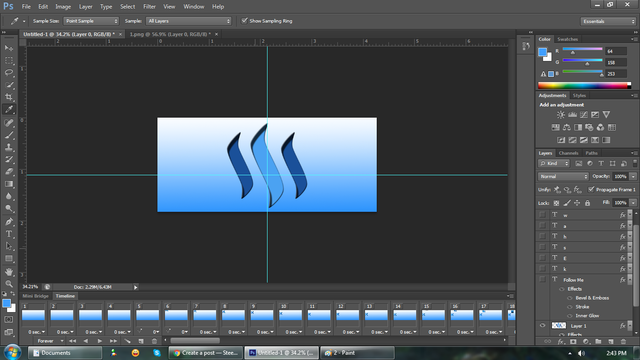The width and height of the screenshot is (640, 360).
Task: Click Brightness/Contrast adjustment icon
Action: tap(561, 115)
